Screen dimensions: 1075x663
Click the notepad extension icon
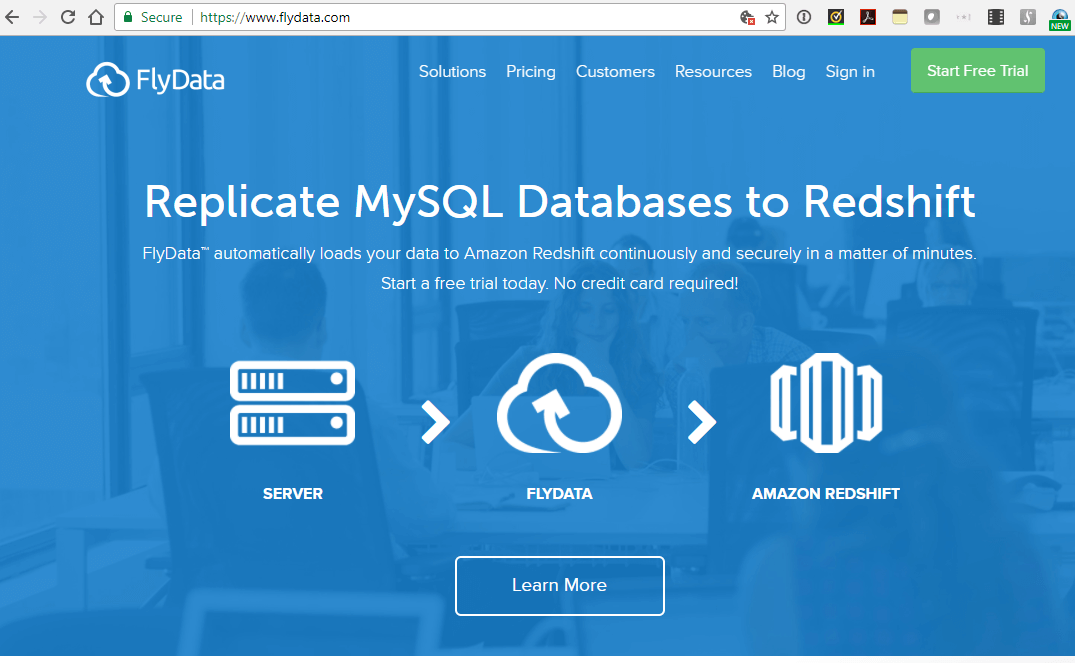(900, 17)
